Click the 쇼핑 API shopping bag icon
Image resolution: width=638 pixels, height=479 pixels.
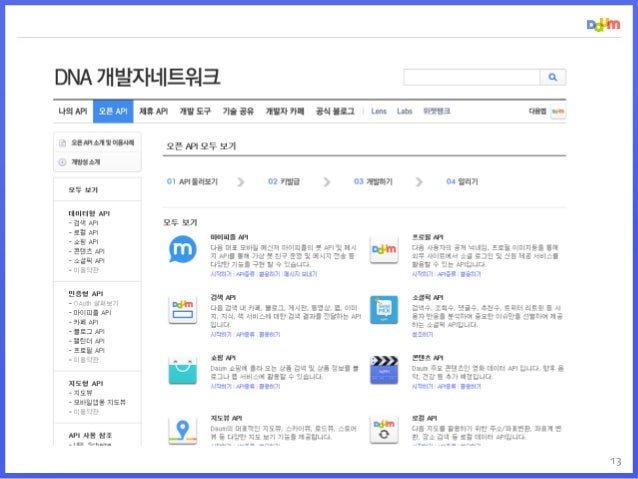(x=183, y=370)
